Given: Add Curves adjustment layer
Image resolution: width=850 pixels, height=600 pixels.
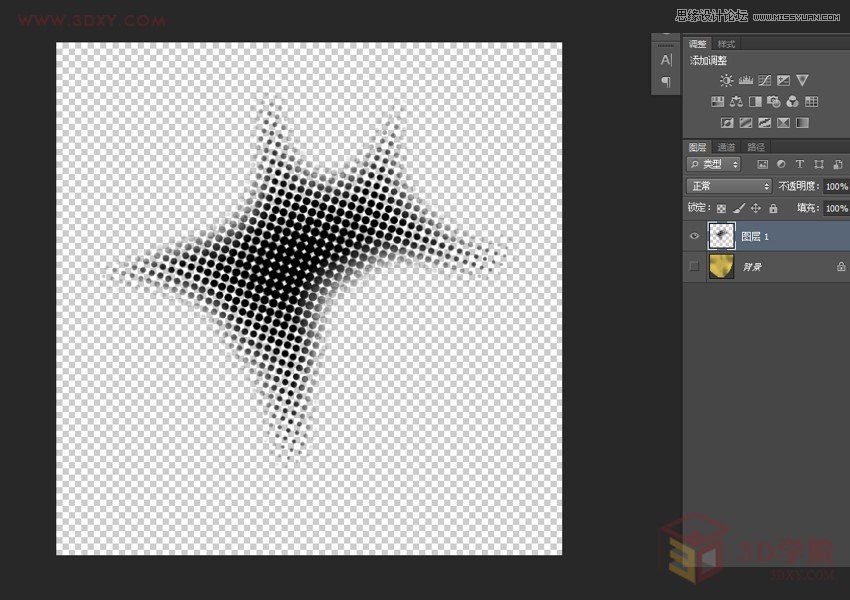Looking at the screenshot, I should [x=765, y=81].
